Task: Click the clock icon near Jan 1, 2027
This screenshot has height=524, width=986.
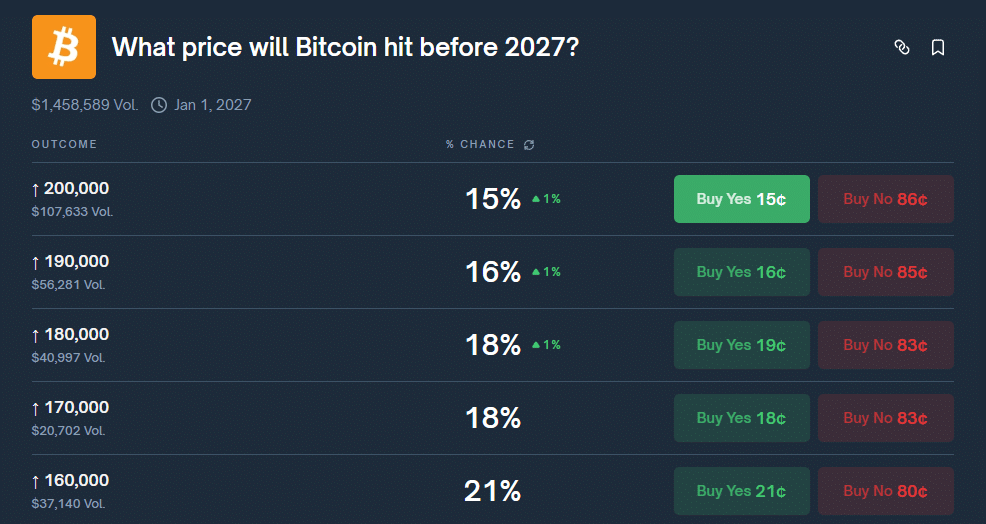Action: pos(159,104)
